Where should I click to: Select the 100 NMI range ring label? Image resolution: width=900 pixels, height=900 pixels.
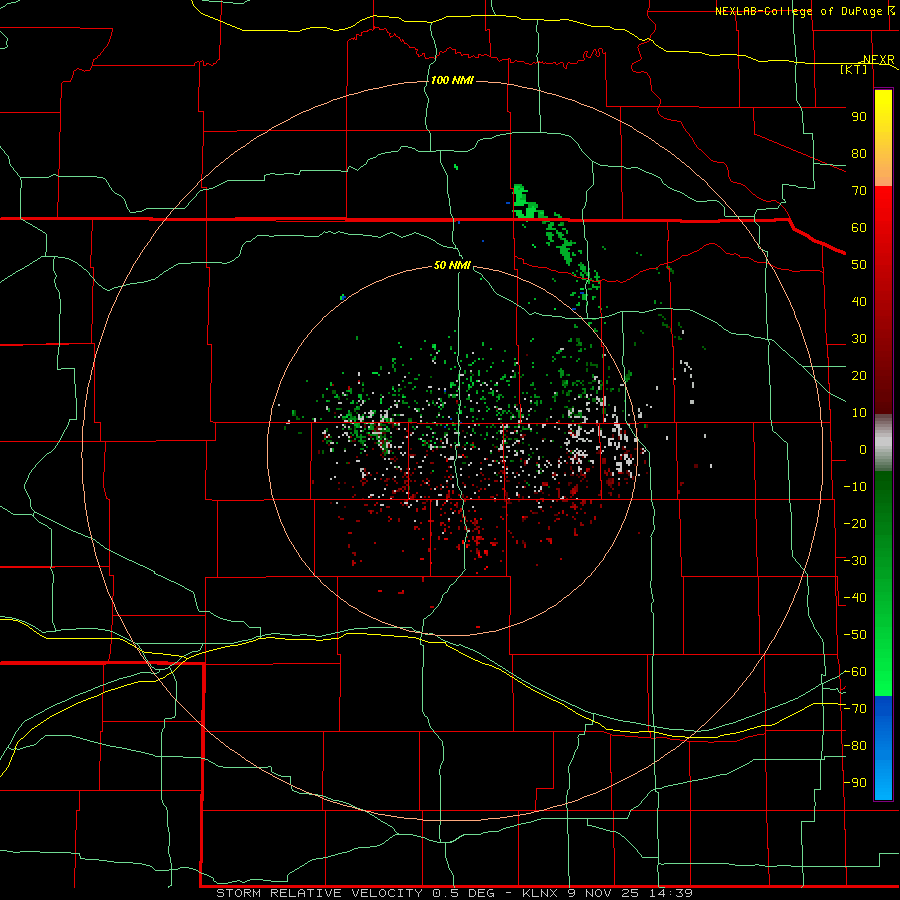point(452,80)
